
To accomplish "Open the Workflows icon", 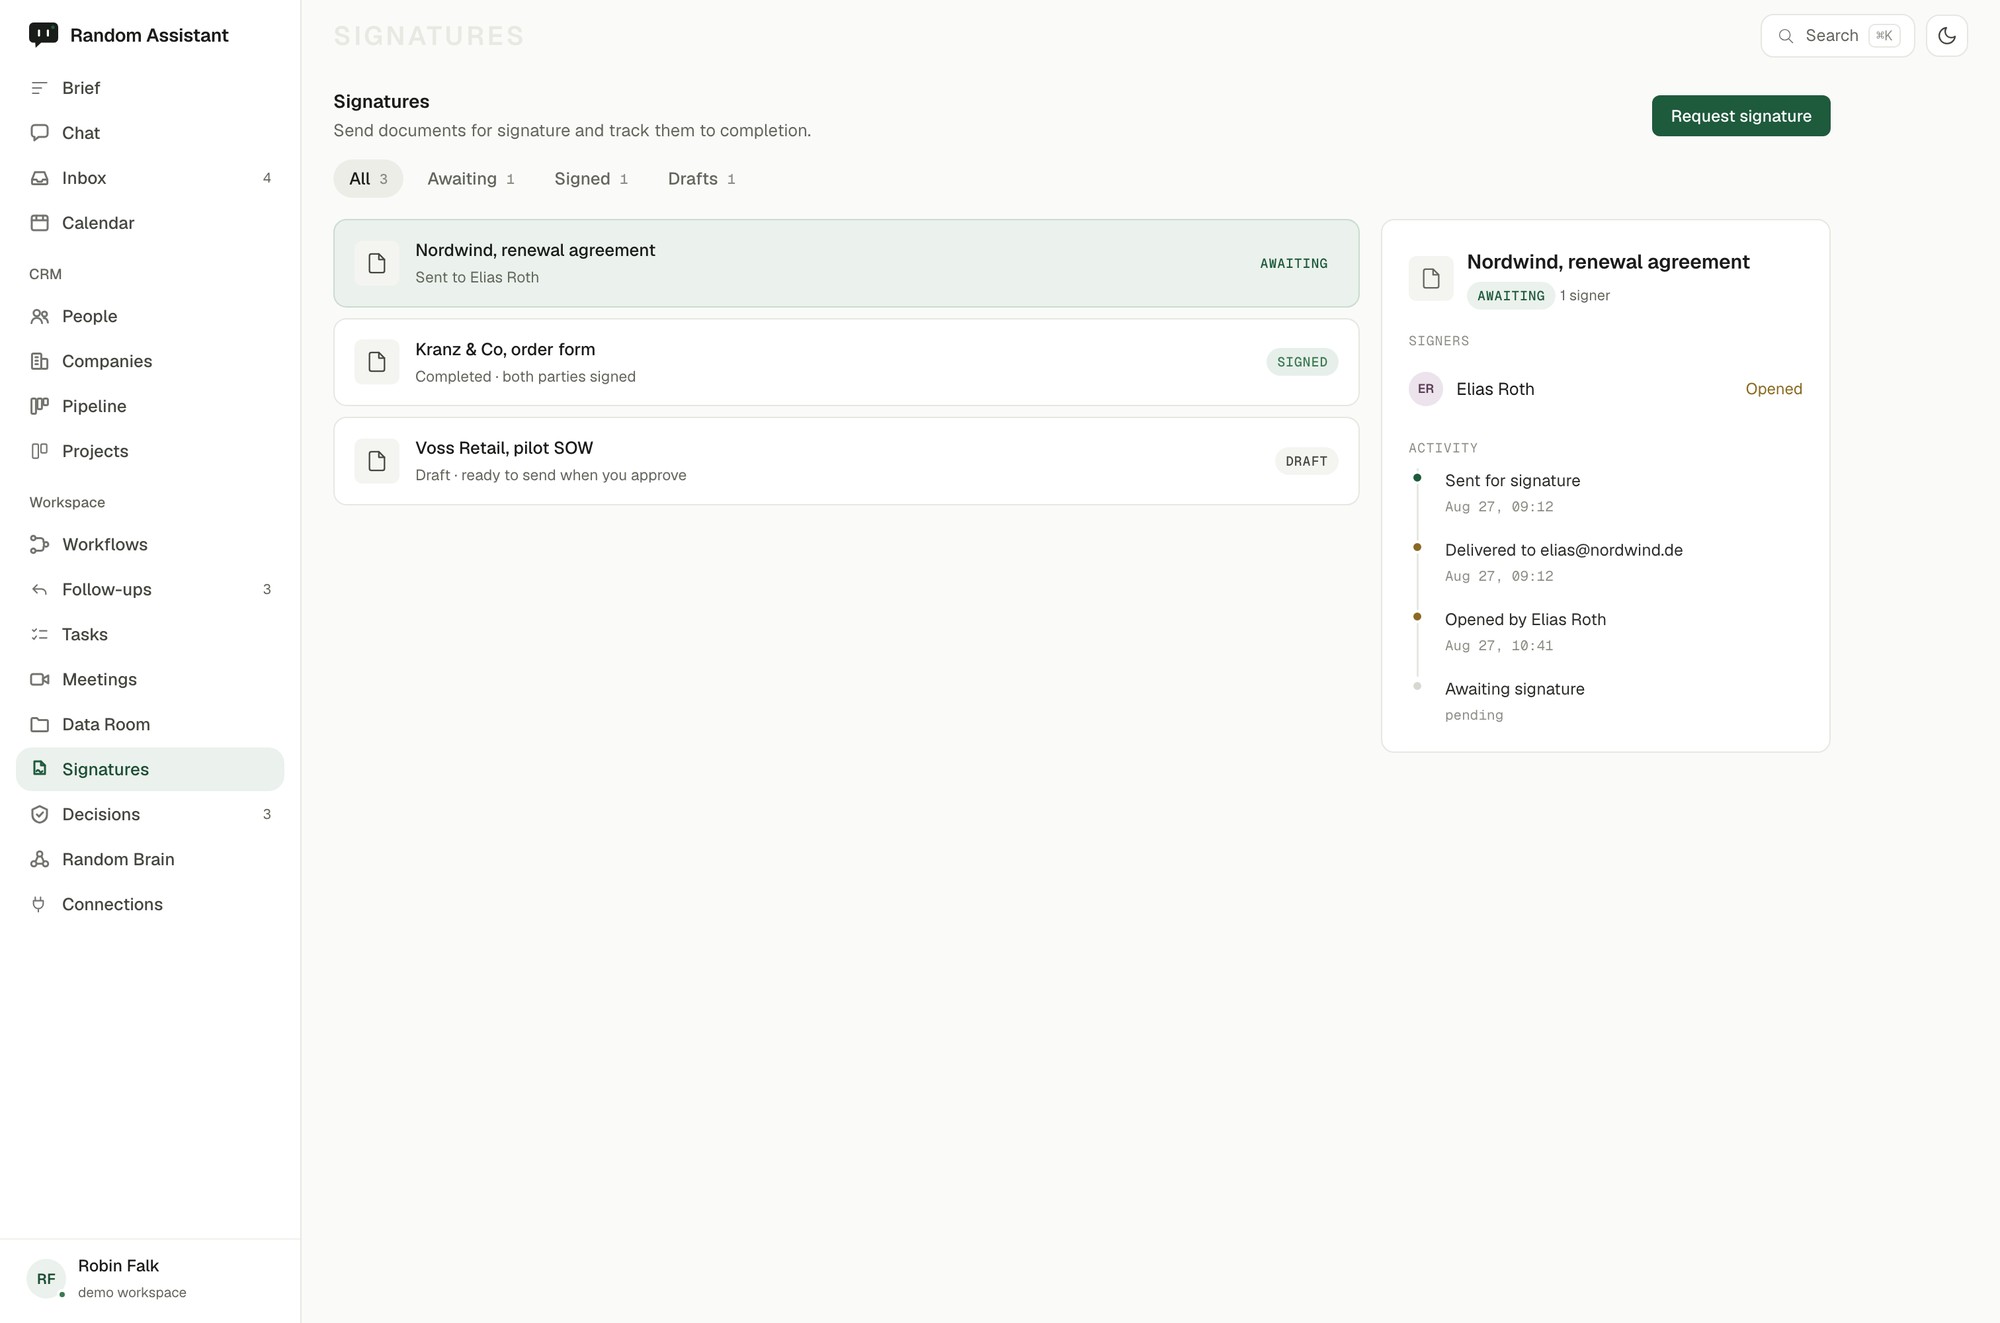I will [40, 544].
